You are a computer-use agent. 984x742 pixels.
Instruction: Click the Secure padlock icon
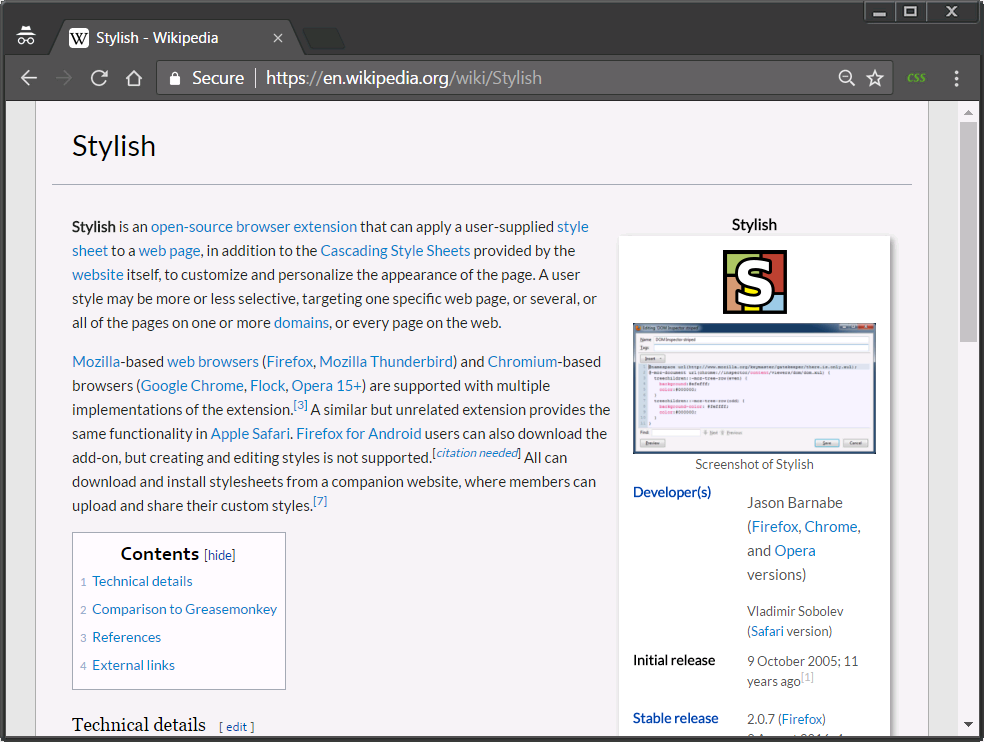(175, 78)
